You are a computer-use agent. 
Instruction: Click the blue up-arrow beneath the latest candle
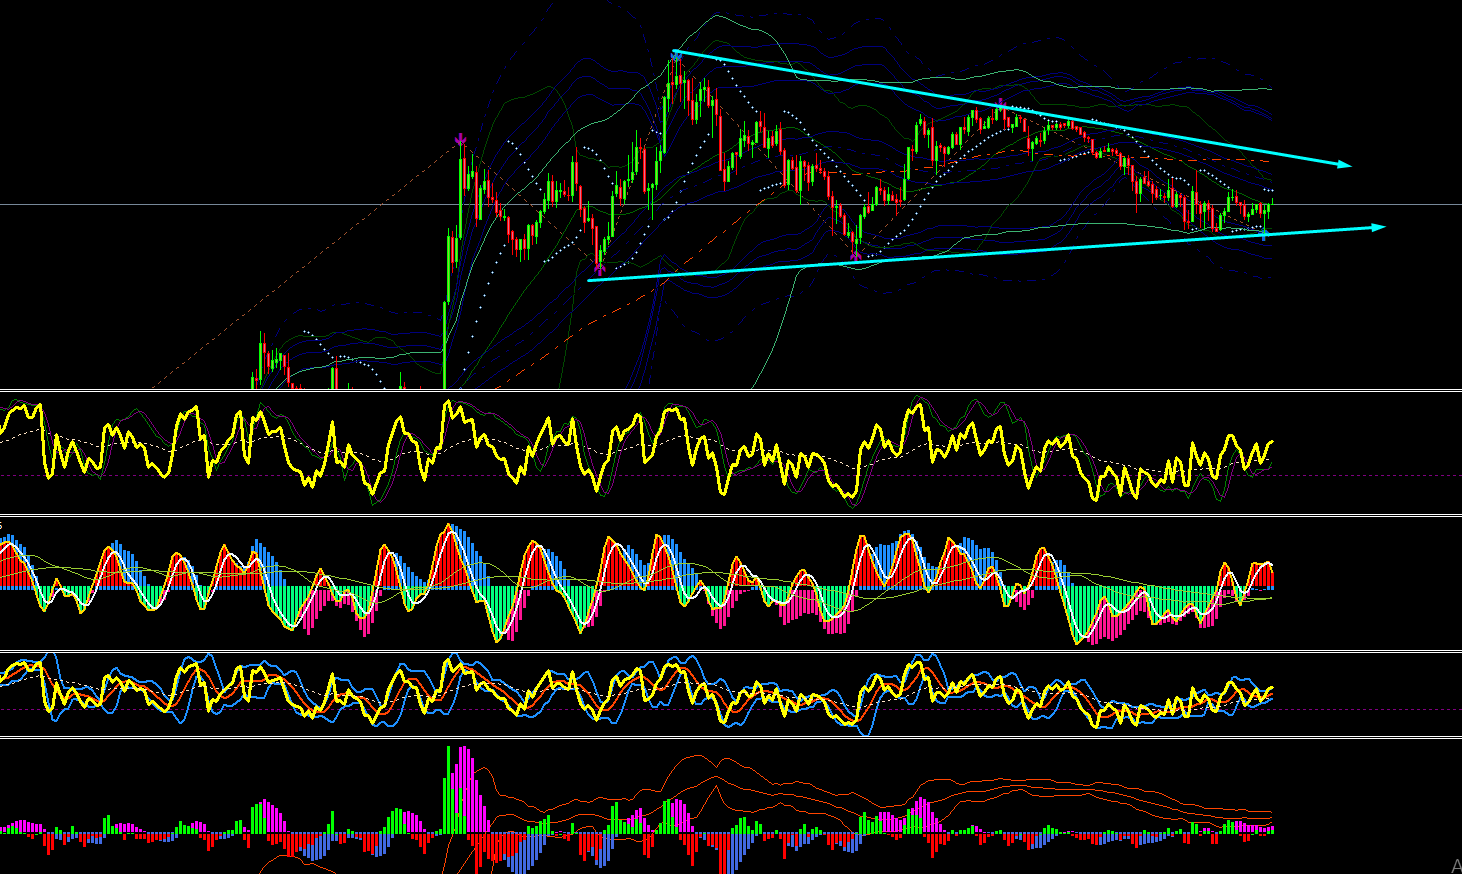[1265, 235]
